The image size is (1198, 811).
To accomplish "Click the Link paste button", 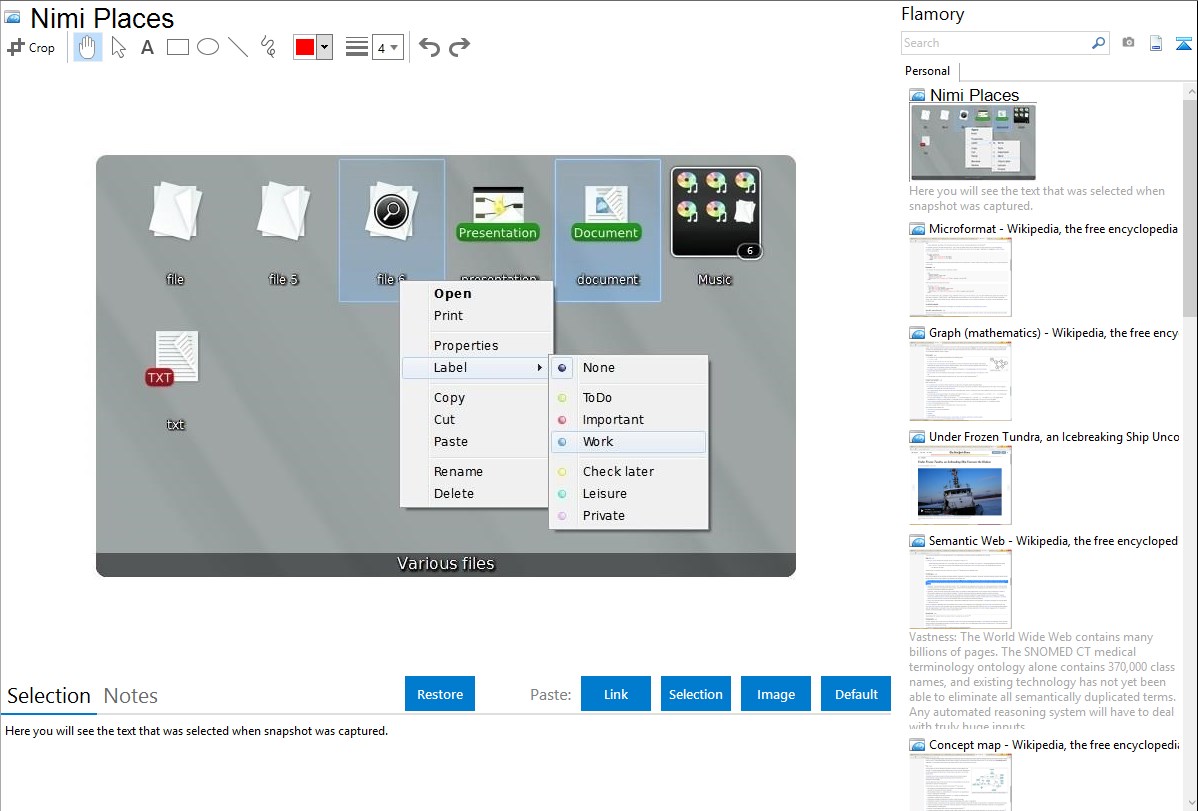I will click(616, 694).
